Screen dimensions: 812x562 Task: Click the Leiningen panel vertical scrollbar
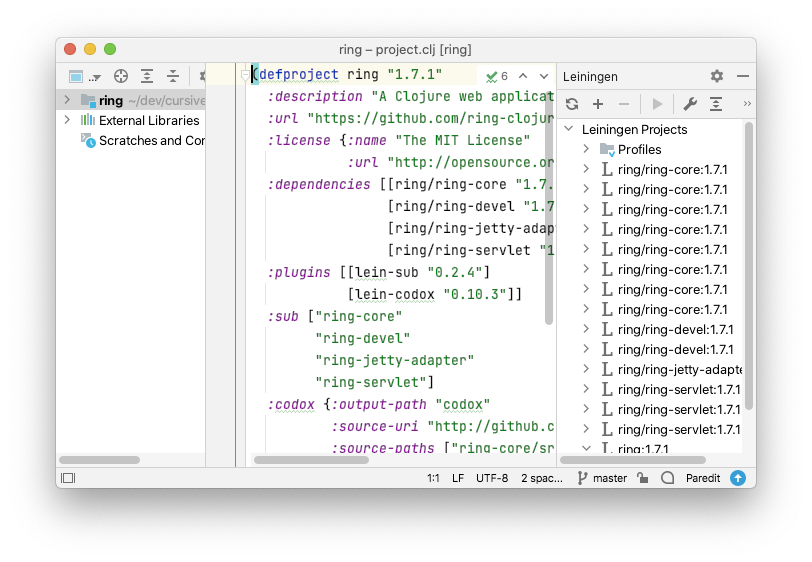click(x=748, y=266)
